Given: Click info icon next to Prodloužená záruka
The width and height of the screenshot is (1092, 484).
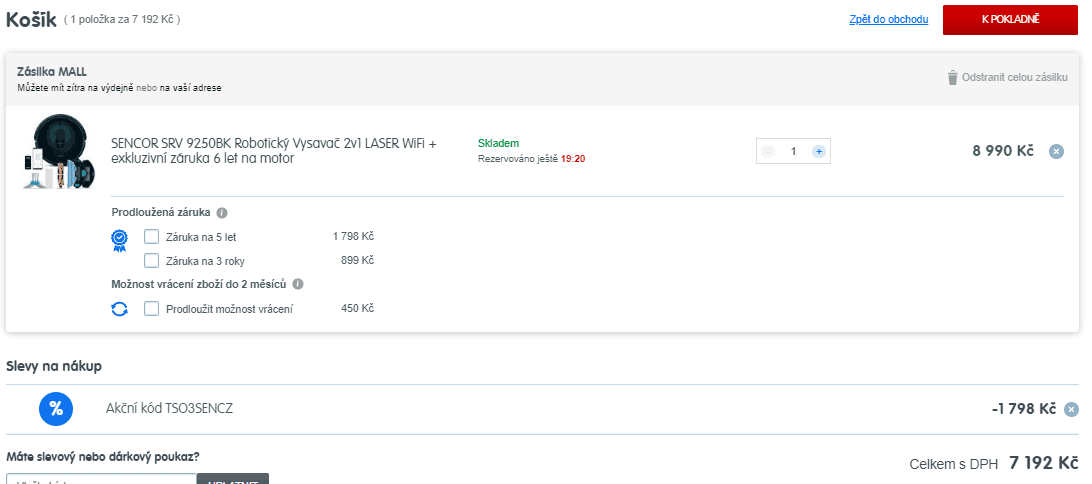Looking at the screenshot, I should pyautogui.click(x=222, y=213).
